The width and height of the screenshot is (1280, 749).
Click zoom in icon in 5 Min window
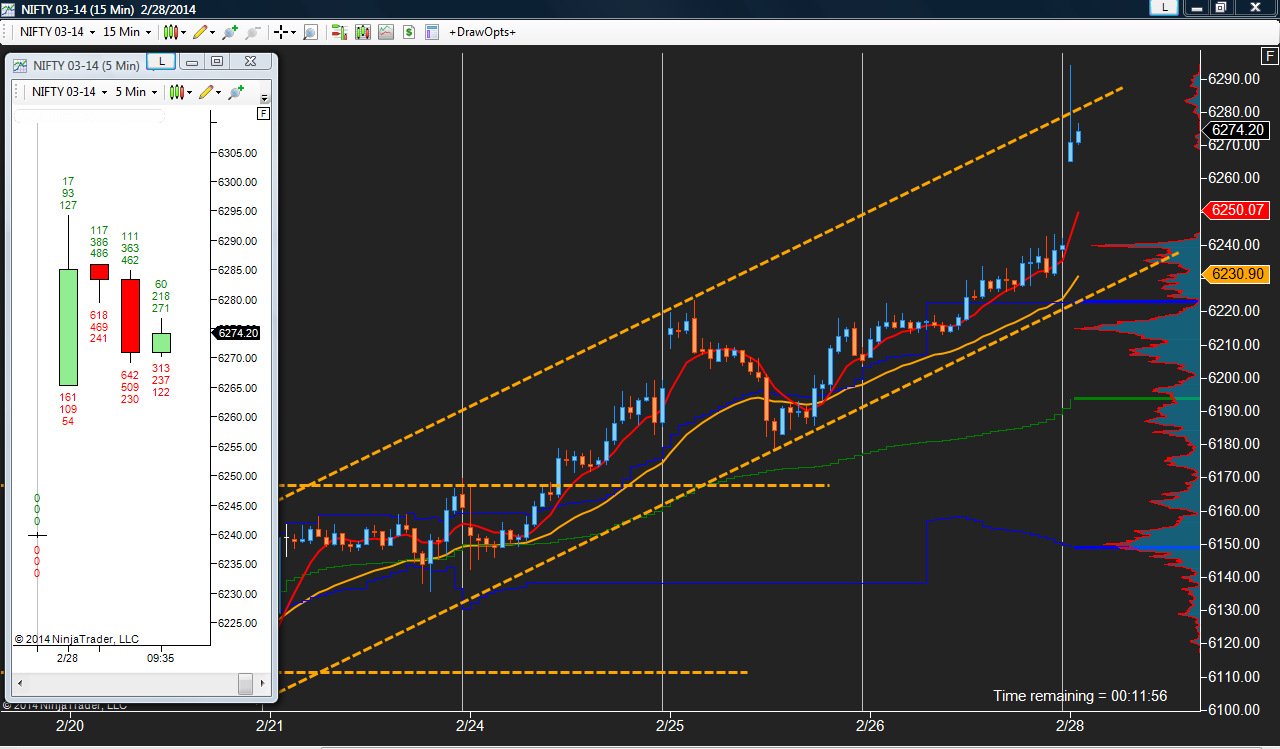point(236,92)
